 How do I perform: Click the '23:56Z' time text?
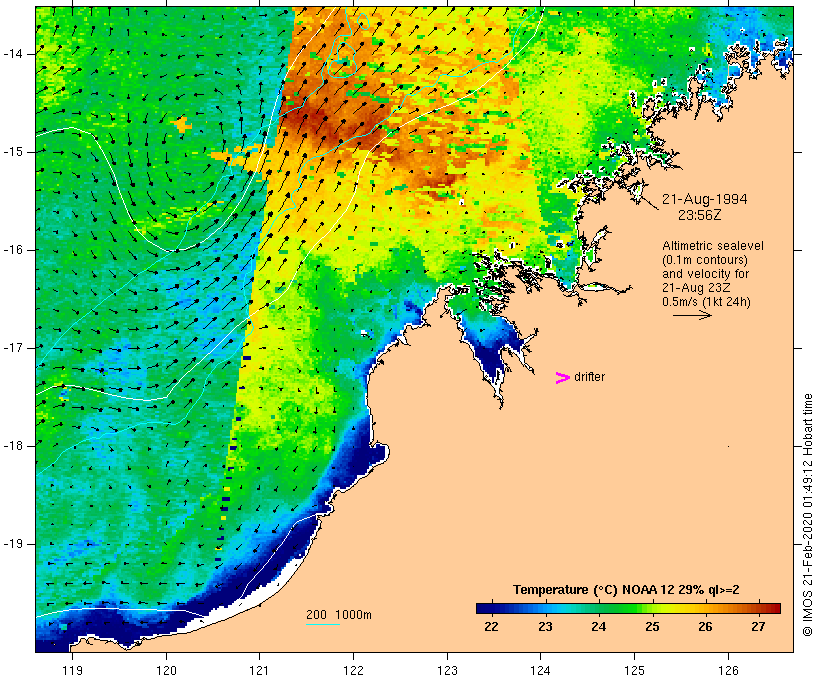(700, 215)
